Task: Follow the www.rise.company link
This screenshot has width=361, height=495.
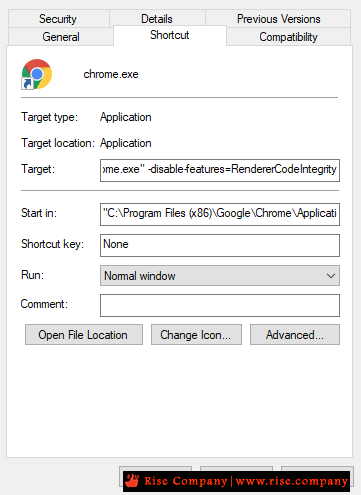Action: tap(292, 481)
